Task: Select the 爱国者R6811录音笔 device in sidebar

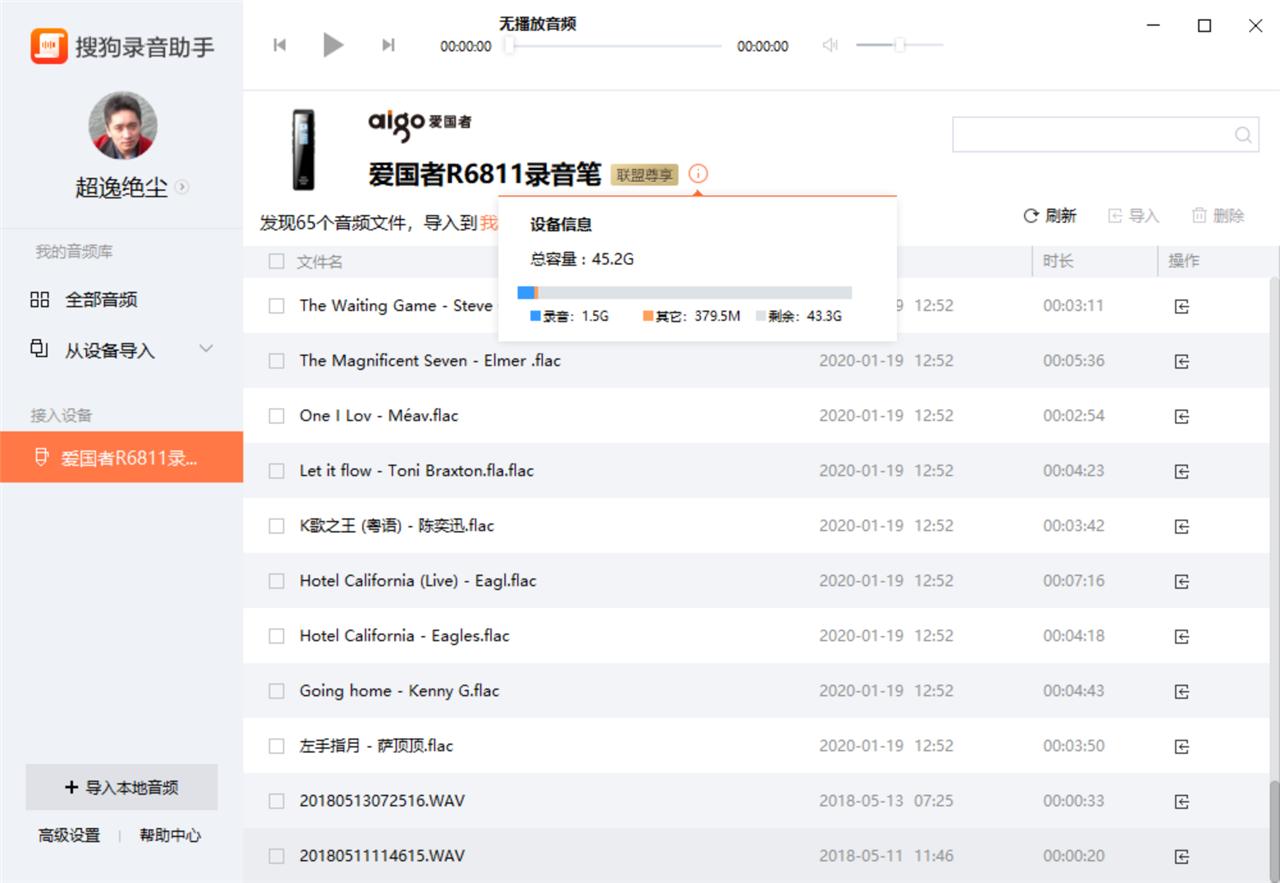Action: coord(120,457)
